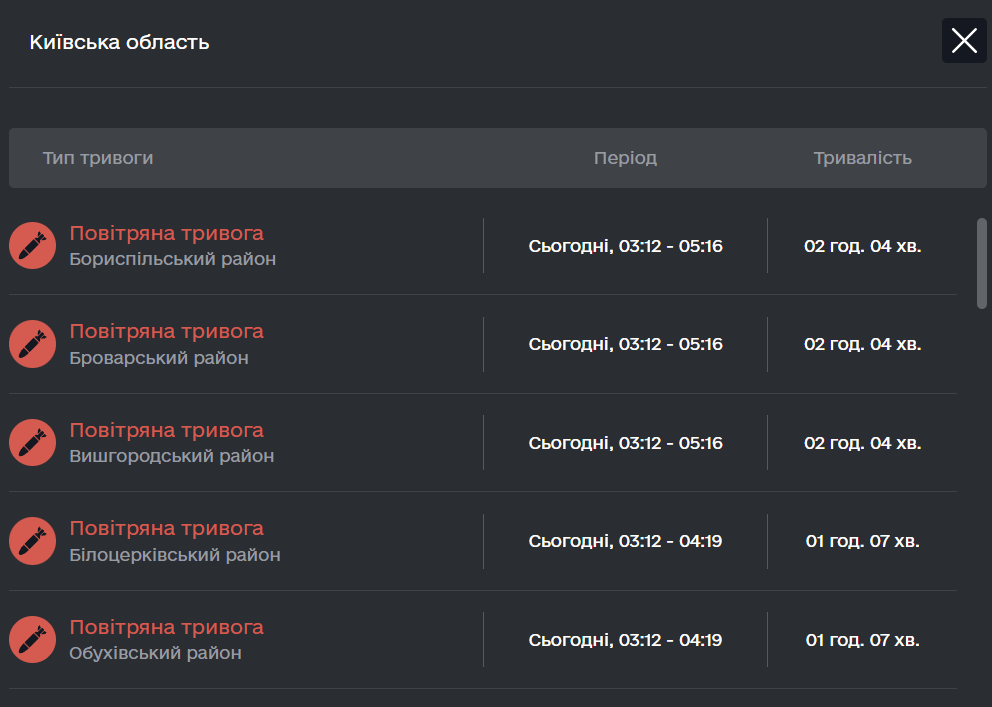
Task: Click the 02 год. 04 хв. duration for Броварський район
Action: tap(862, 344)
